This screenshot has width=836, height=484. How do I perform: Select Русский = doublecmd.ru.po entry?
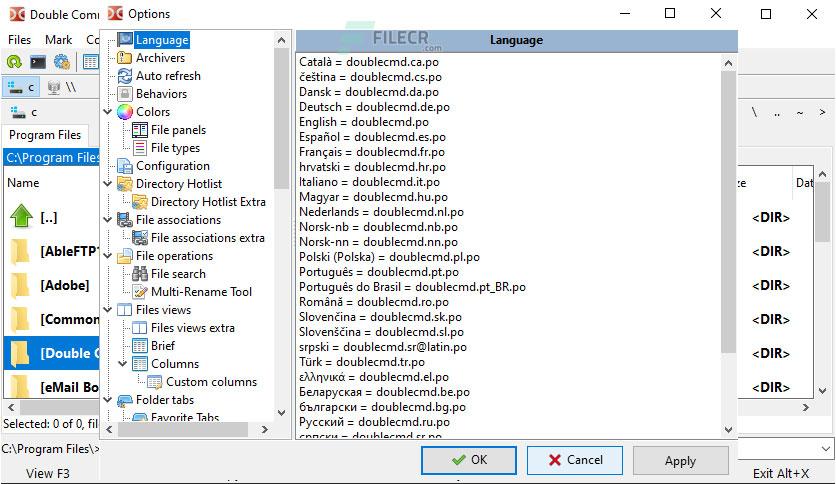pos(374,422)
